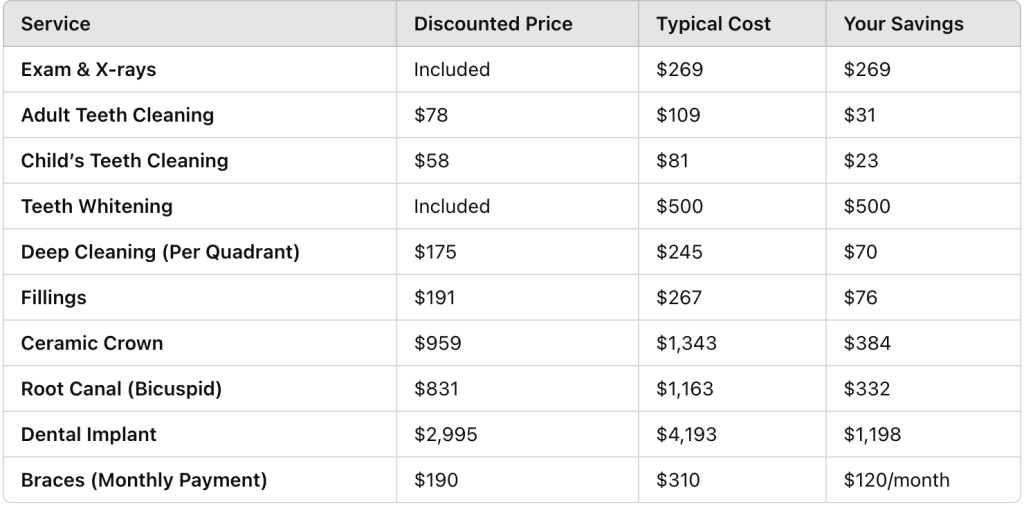Select the Adult Teeth Cleaning service cell

tap(118, 115)
